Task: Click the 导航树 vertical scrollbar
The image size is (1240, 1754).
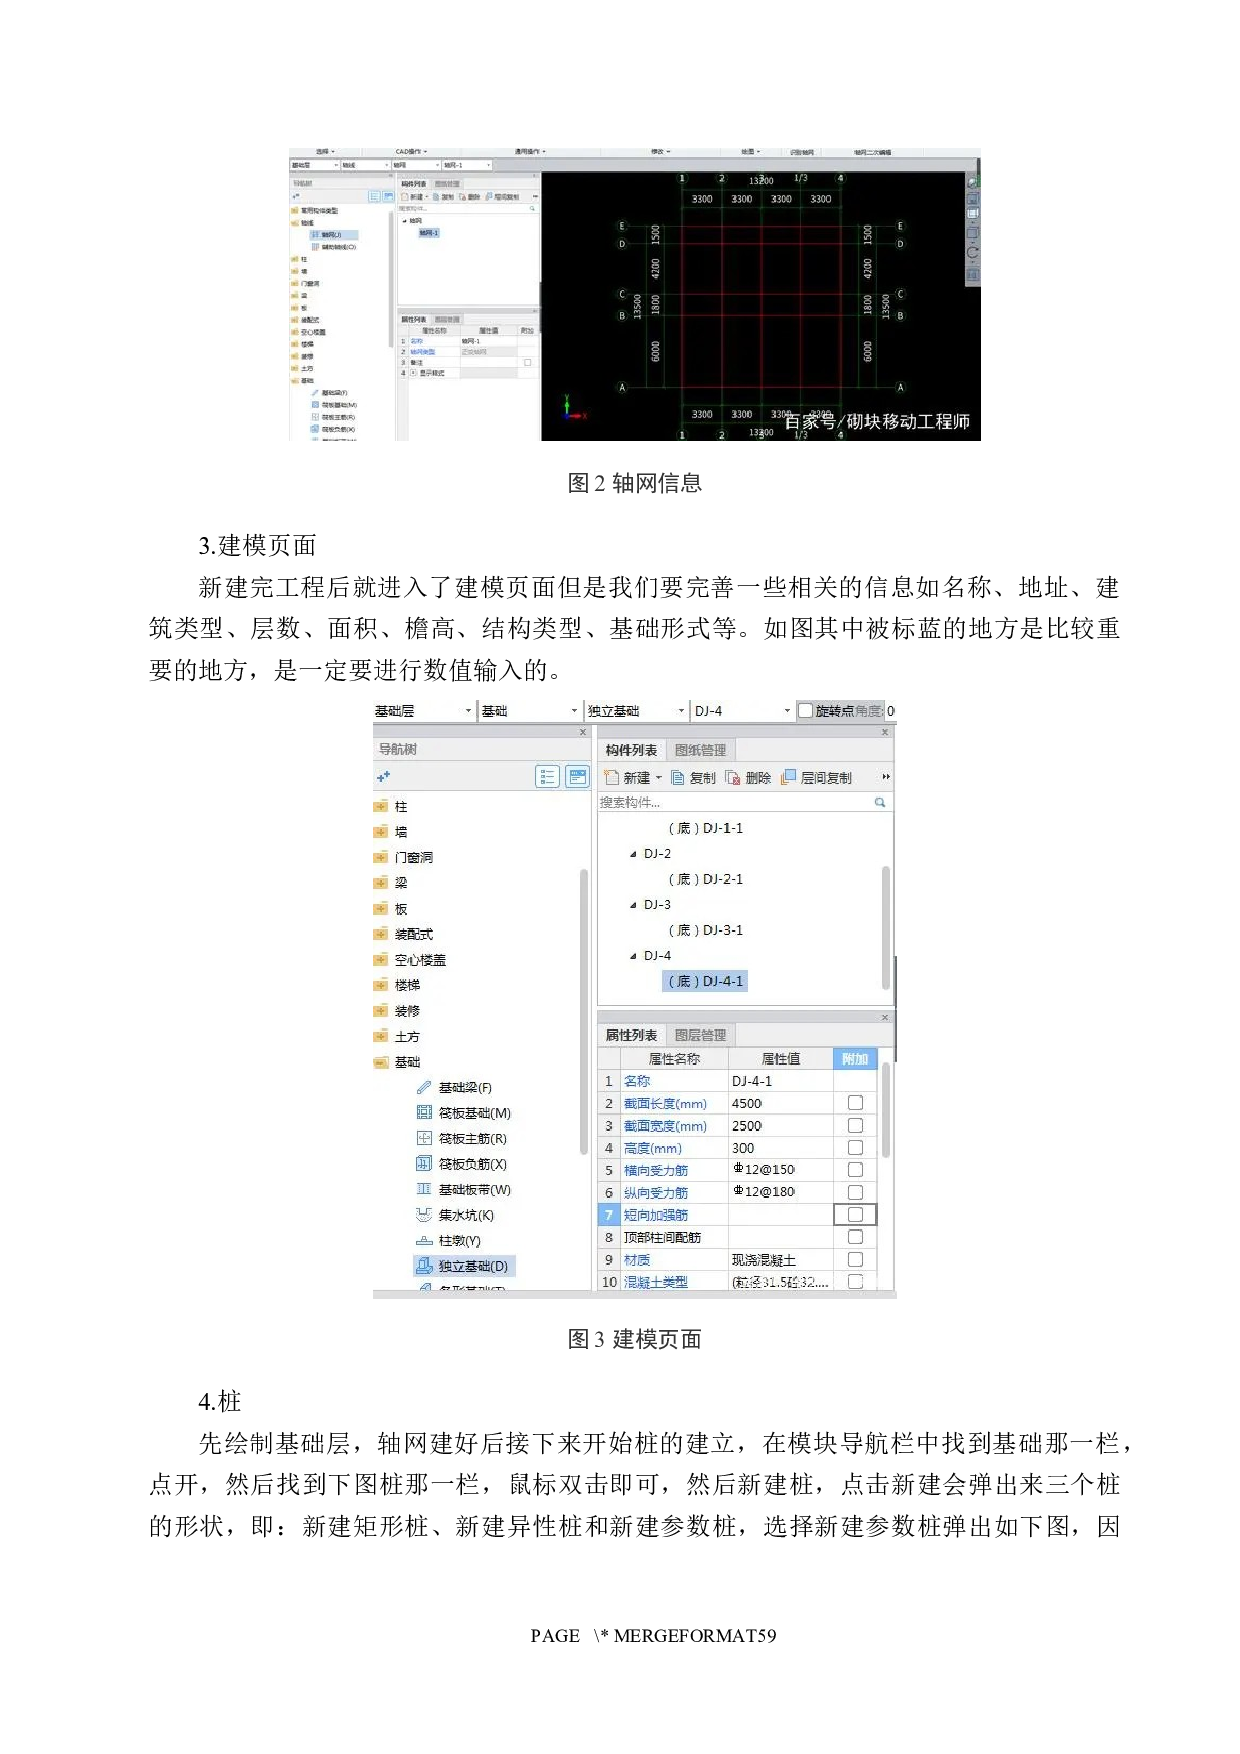Action: point(584,1012)
